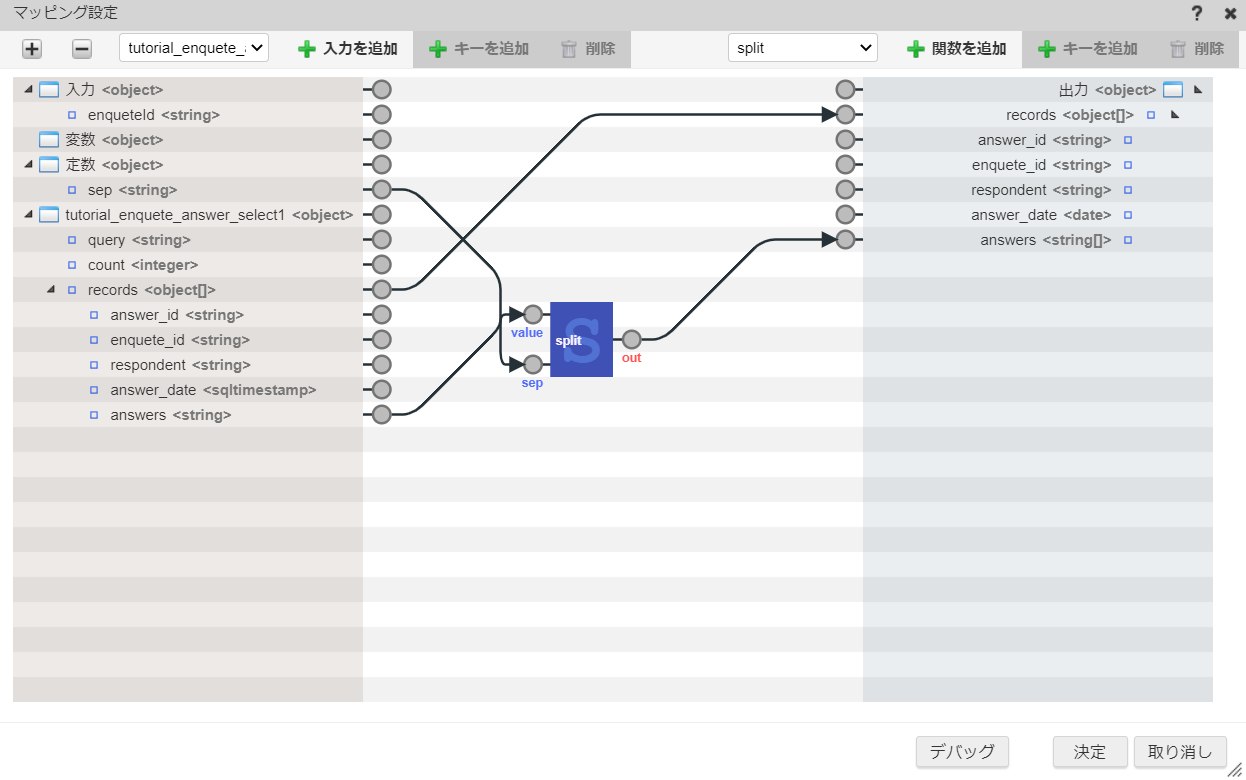Collapse the 入力 object tree node
Image resolution: width=1246 pixels, height=780 pixels.
coord(28,90)
